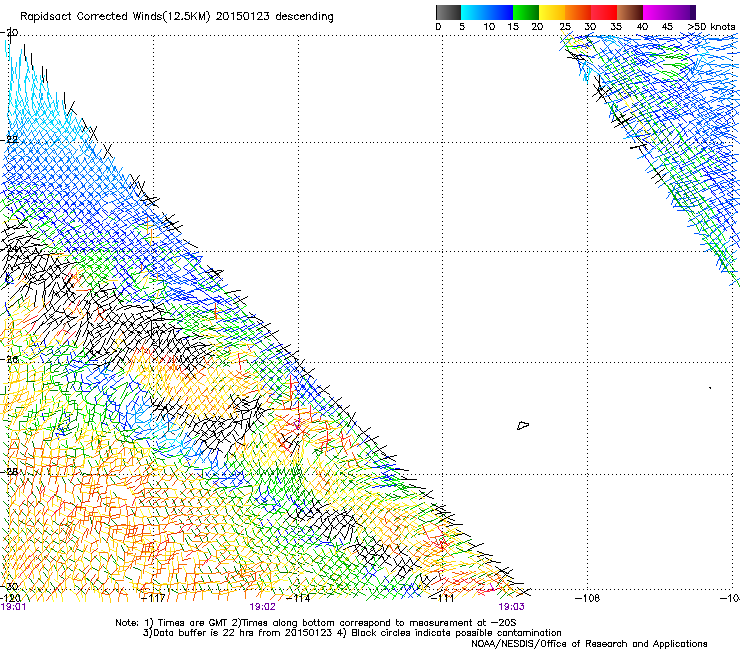Click the '-114' longitude axis label
This screenshot has height=650, width=740.
[298, 598]
